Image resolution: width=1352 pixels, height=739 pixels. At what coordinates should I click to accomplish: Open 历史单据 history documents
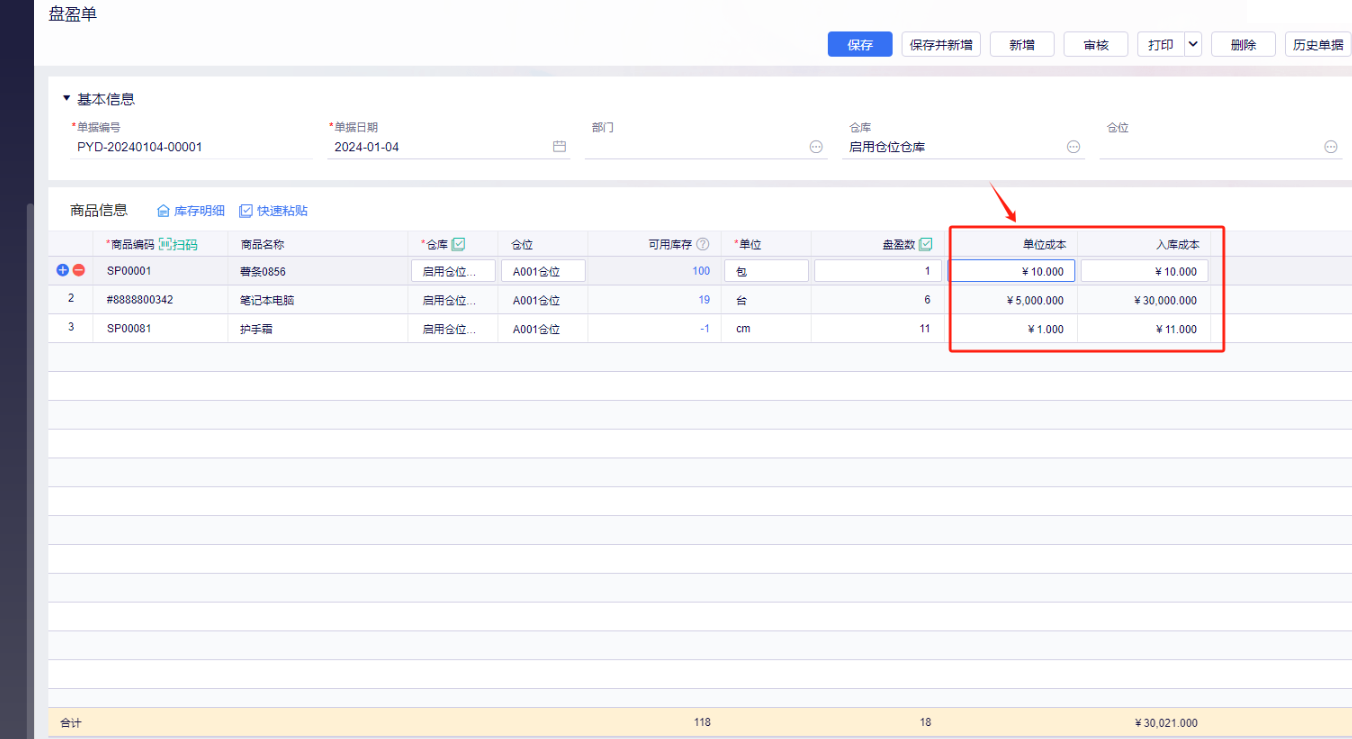coord(1318,45)
